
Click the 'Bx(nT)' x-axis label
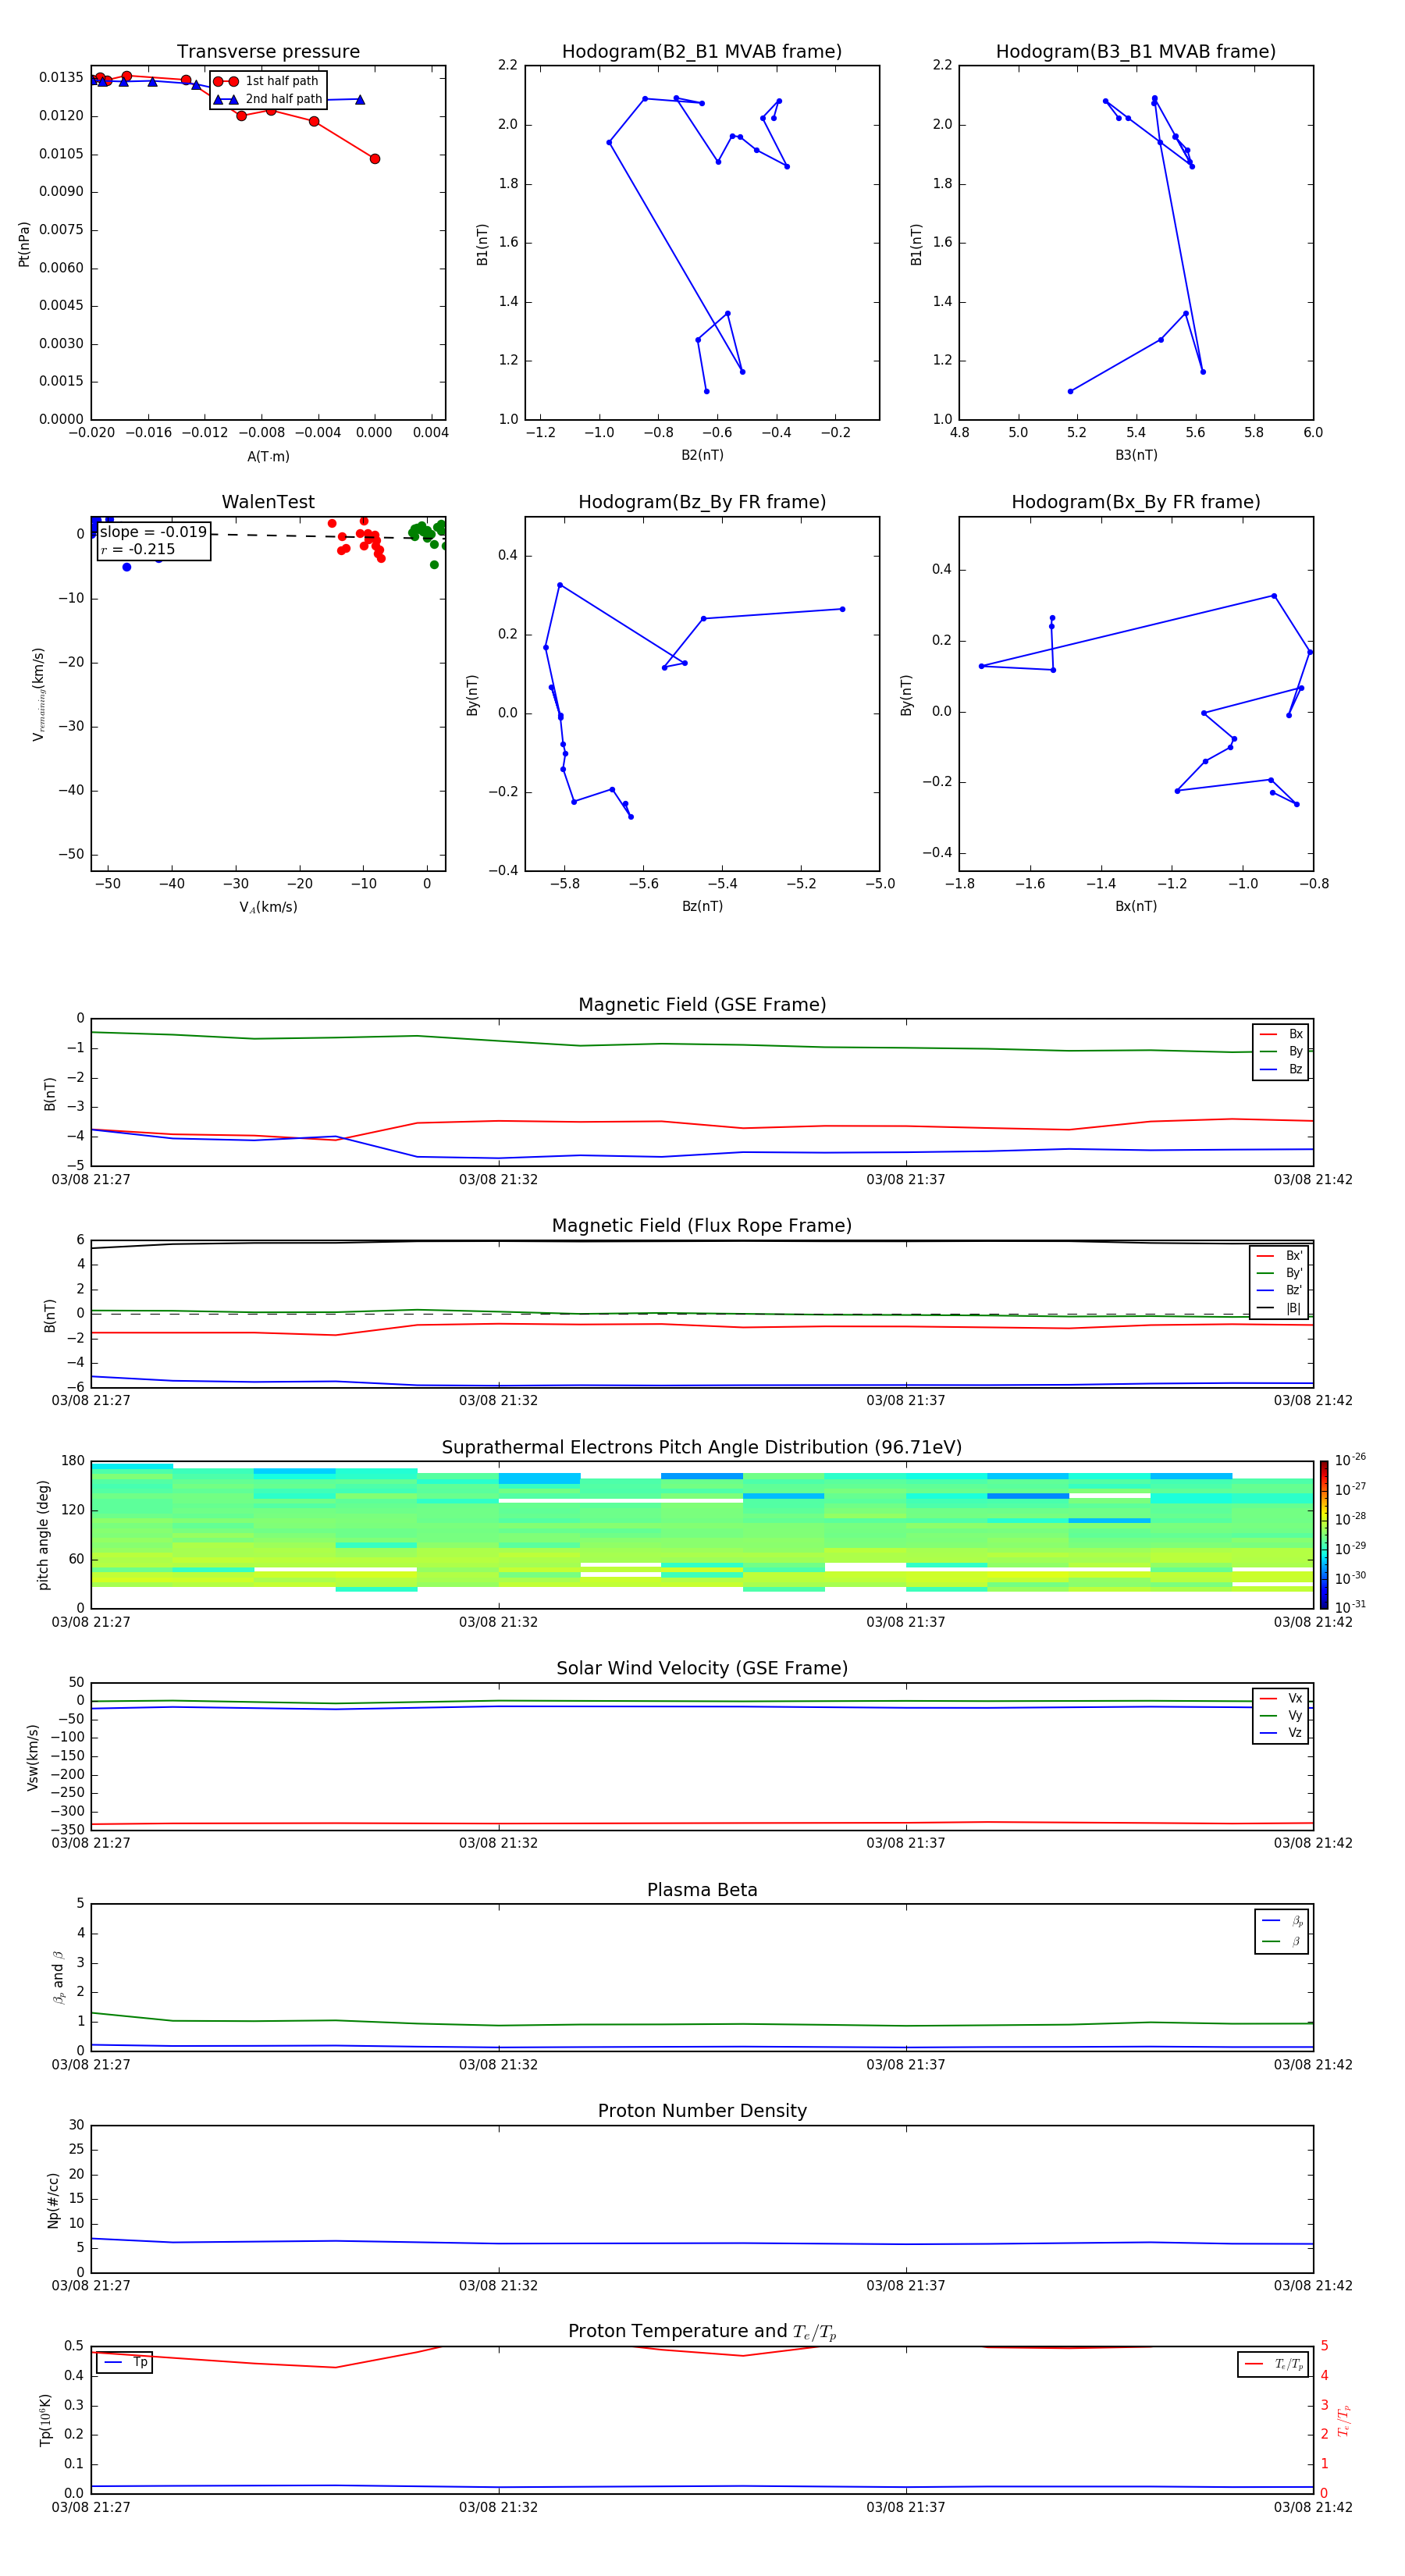click(1136, 906)
